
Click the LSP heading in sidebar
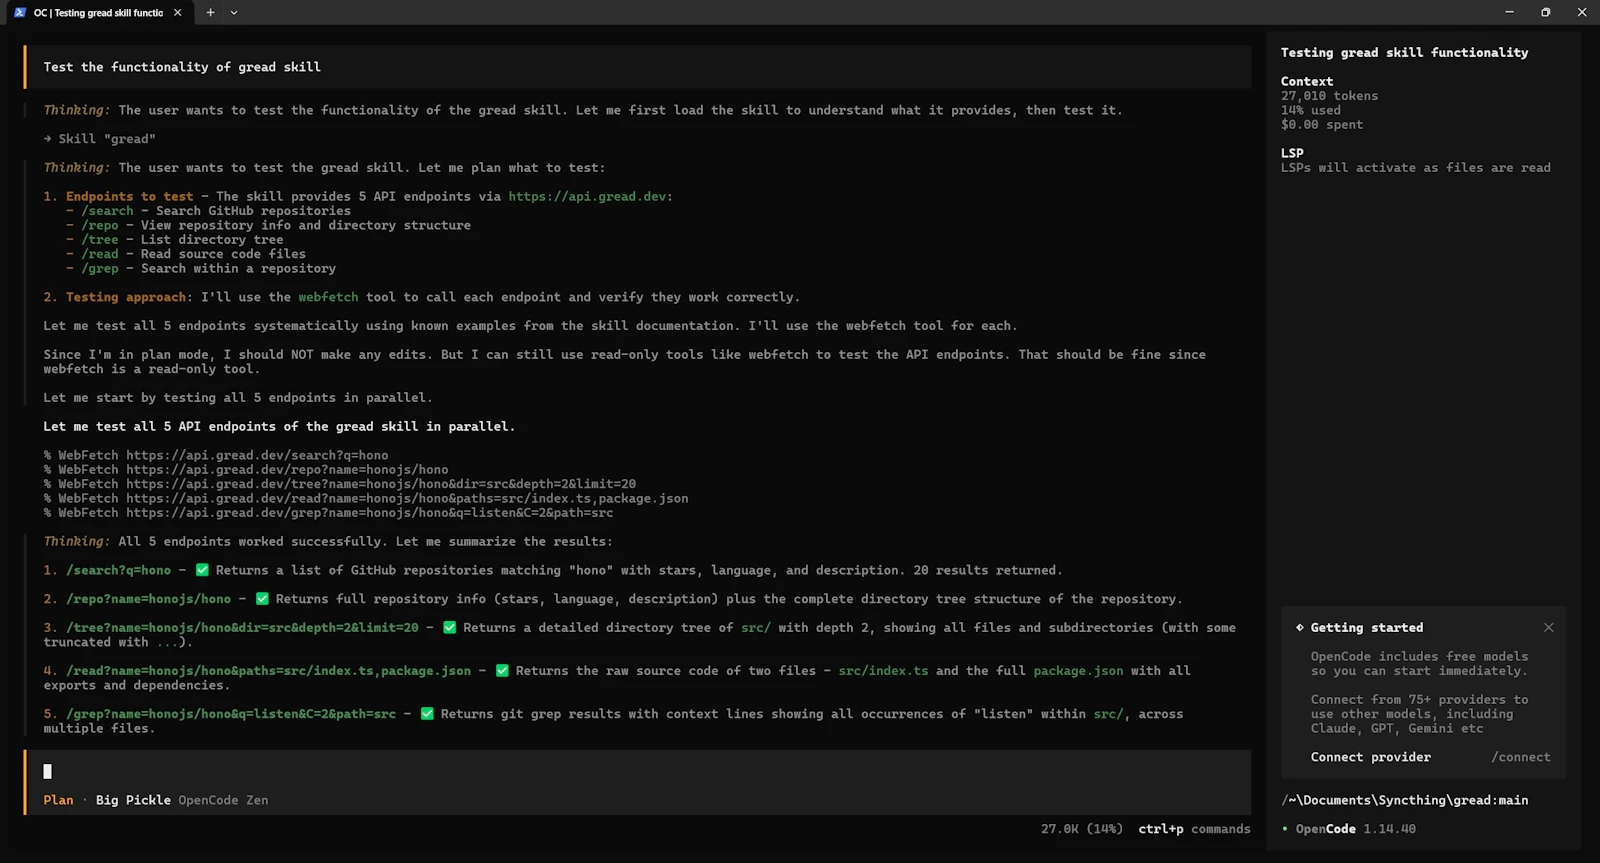pyautogui.click(x=1292, y=153)
